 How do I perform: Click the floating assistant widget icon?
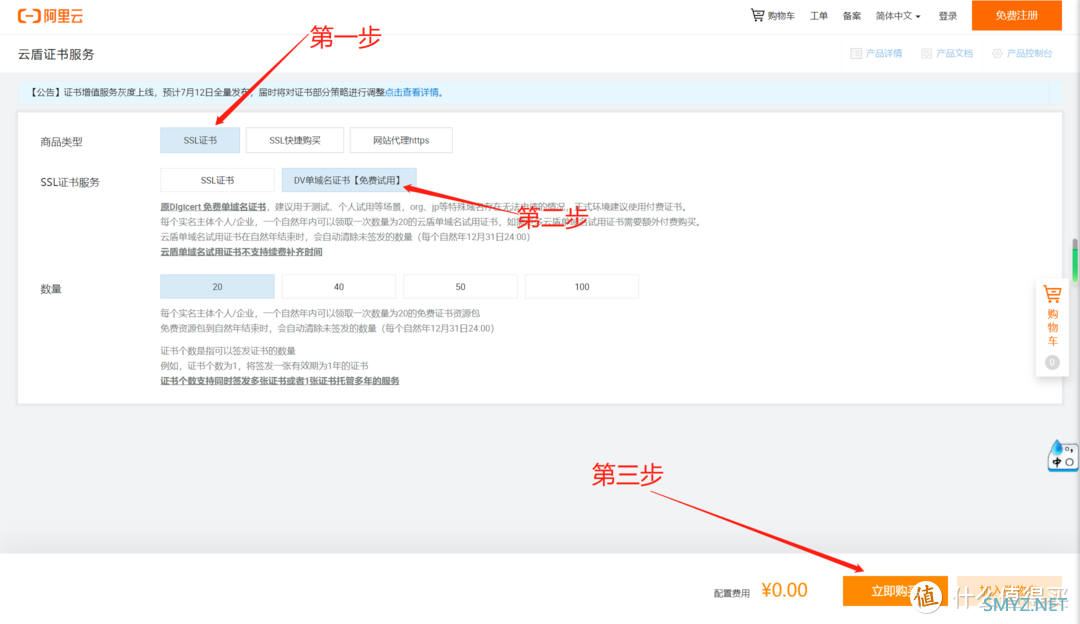[x=1062, y=455]
